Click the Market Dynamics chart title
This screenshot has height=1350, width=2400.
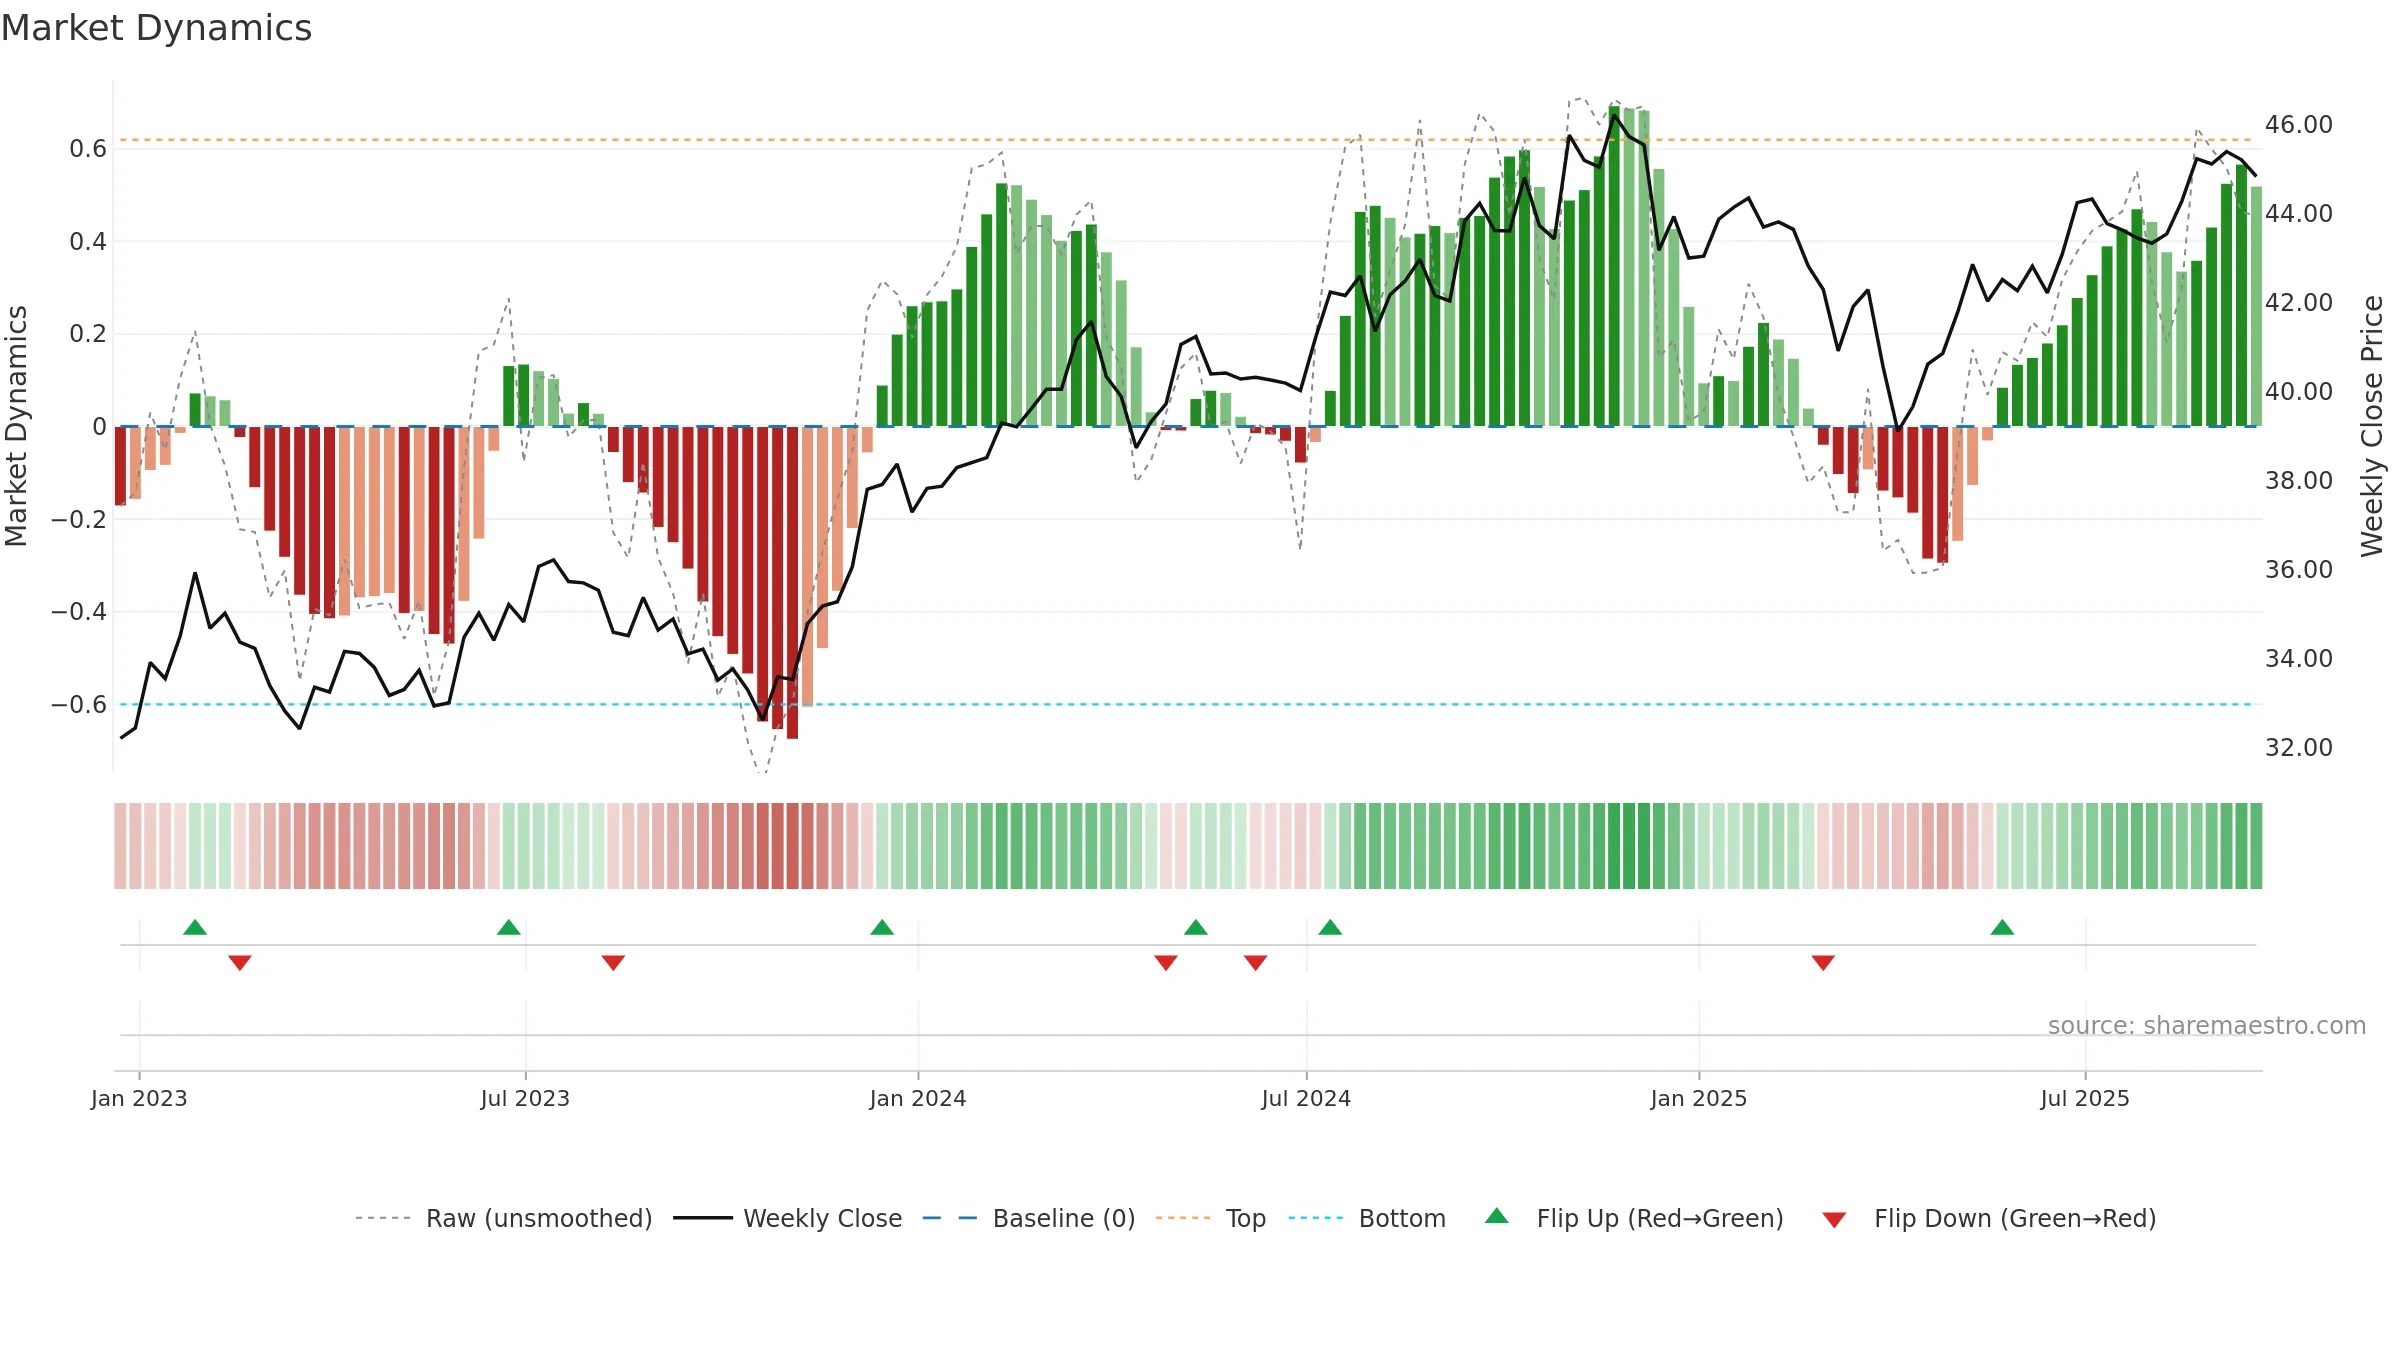tap(156, 28)
